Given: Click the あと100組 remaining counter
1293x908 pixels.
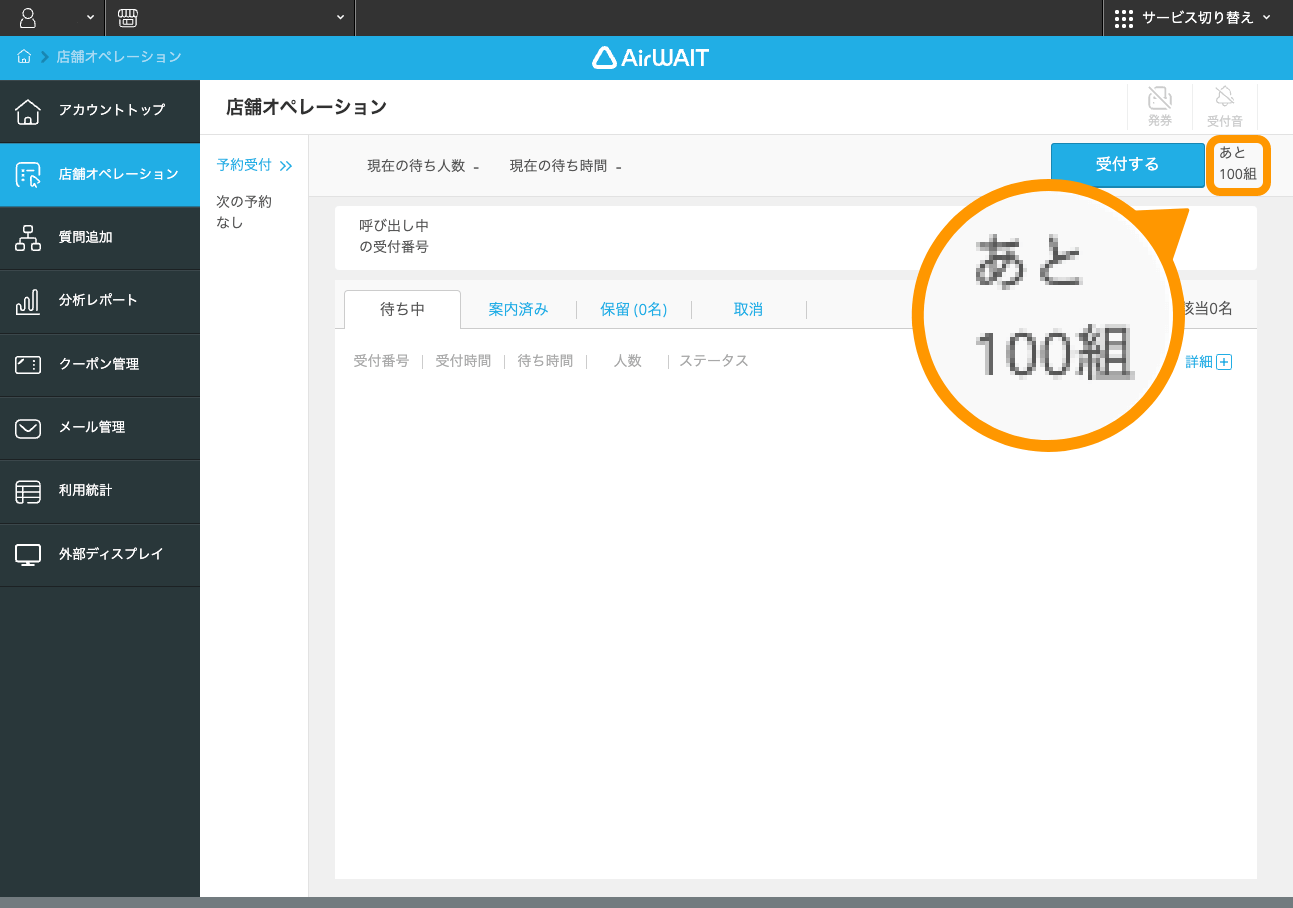Looking at the screenshot, I should [1238, 164].
